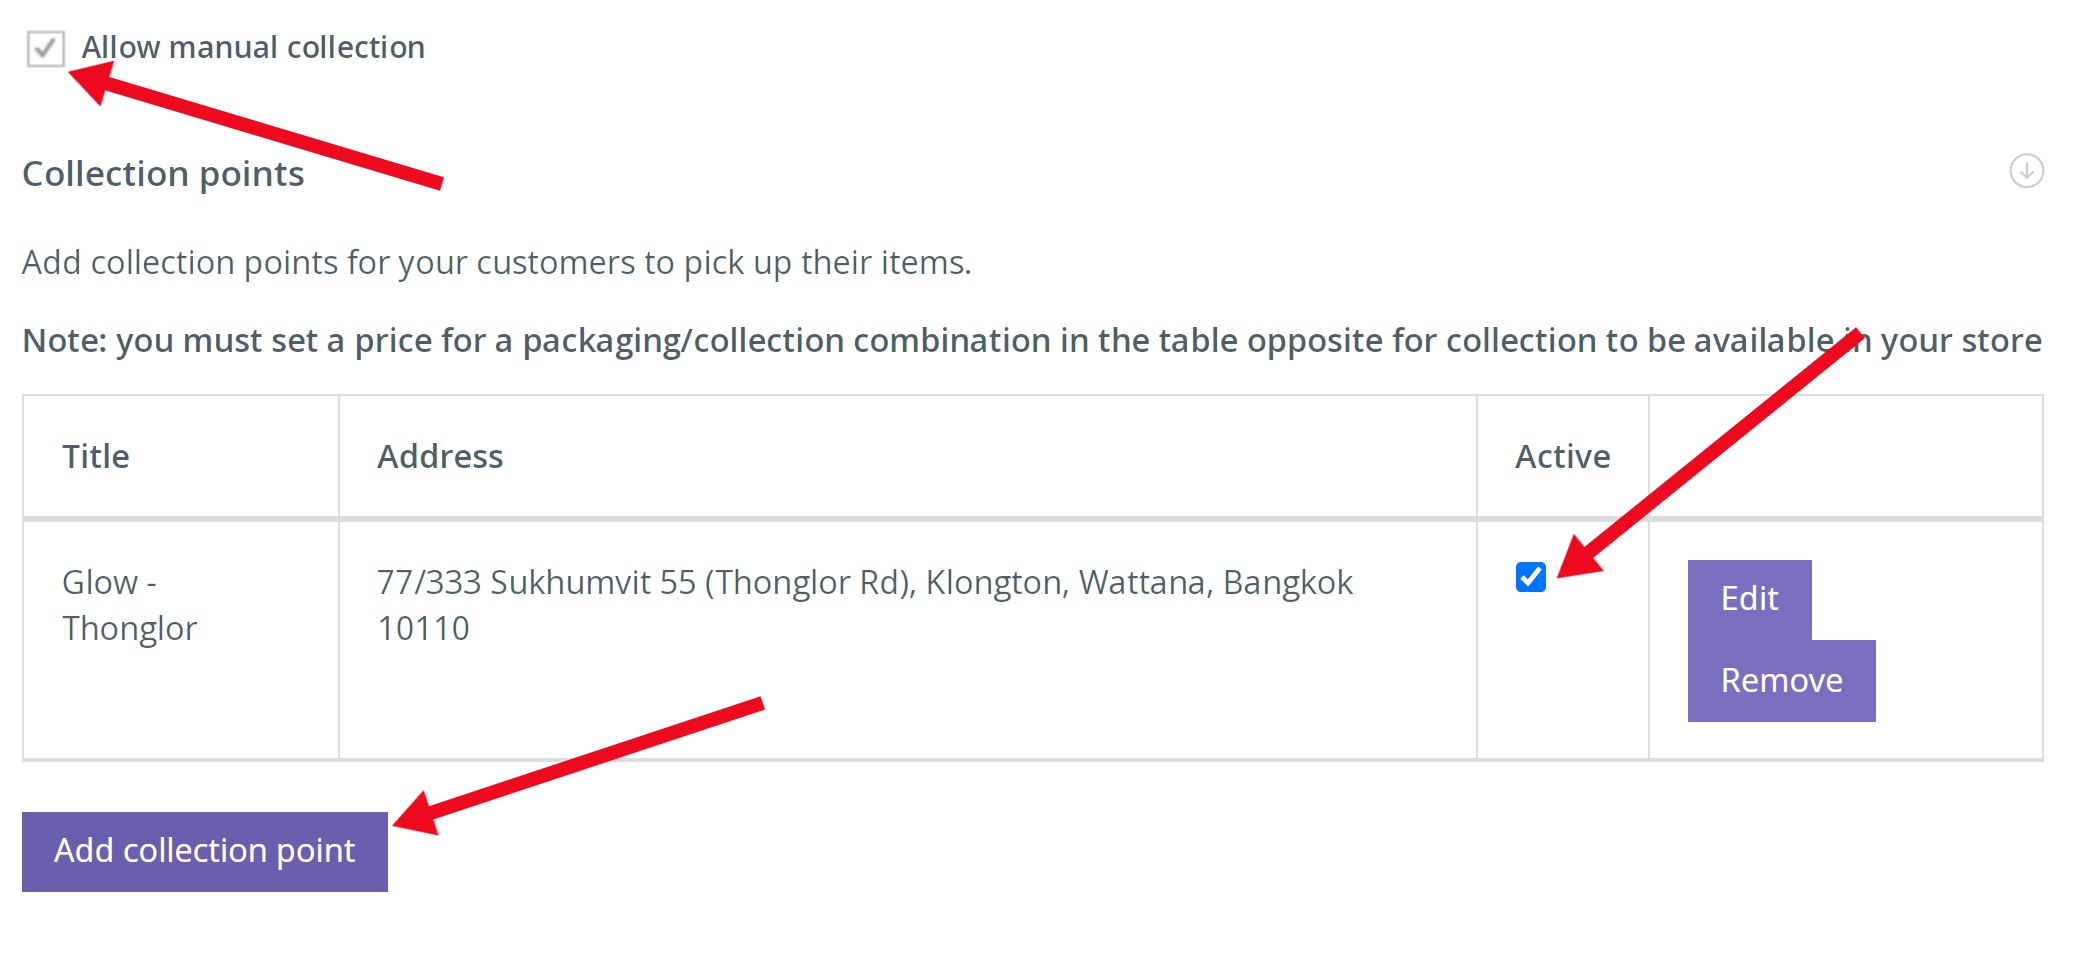
Task: Toggle the Allow manual collection checkbox
Action: [x=46, y=48]
